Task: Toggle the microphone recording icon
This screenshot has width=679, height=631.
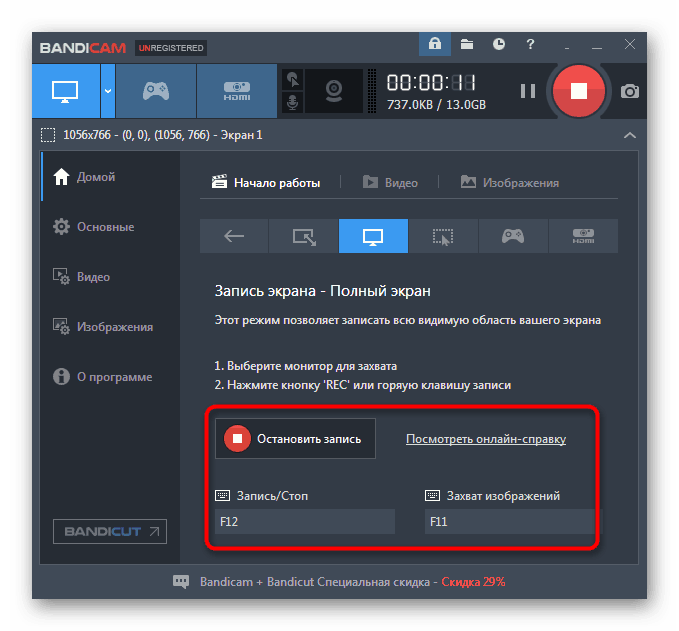Action: 293,103
